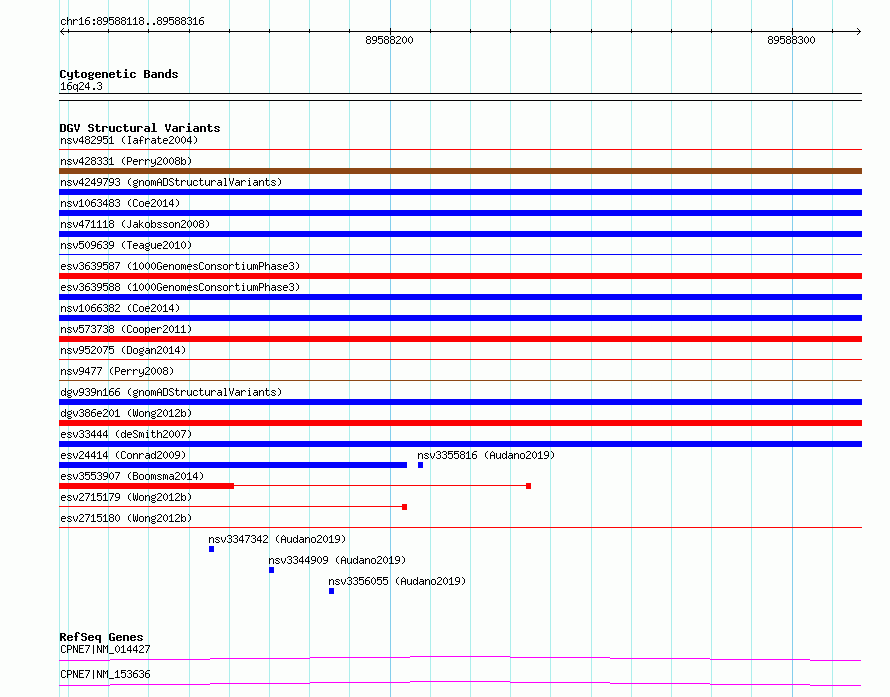Open nsv9477 (Perry2008) label
This screenshot has height=697, width=890.
click(117, 371)
